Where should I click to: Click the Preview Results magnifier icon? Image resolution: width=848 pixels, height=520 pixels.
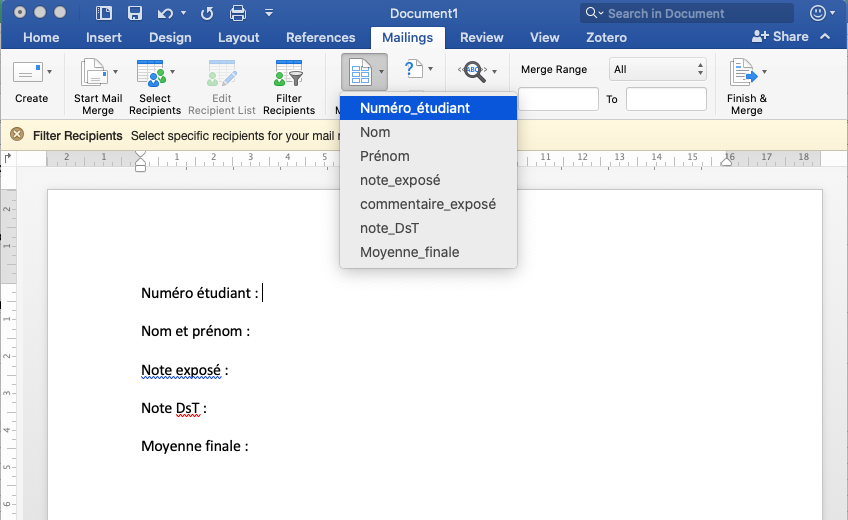click(473, 71)
